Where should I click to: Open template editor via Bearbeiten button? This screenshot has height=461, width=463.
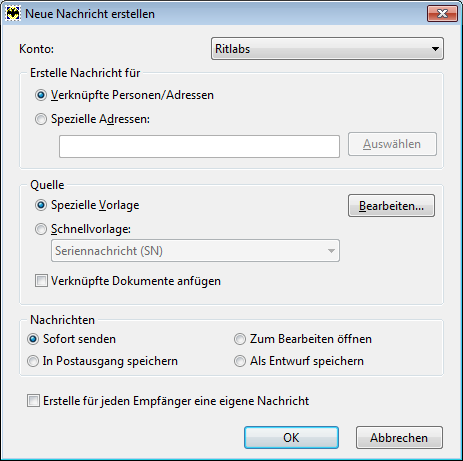(x=391, y=206)
